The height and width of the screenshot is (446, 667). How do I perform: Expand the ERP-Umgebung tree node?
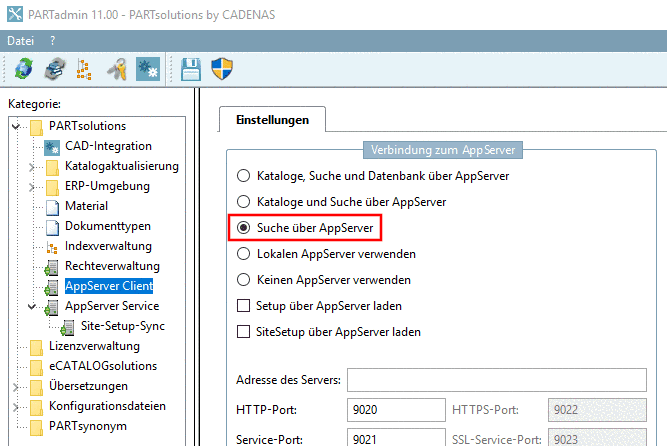(x=33, y=186)
